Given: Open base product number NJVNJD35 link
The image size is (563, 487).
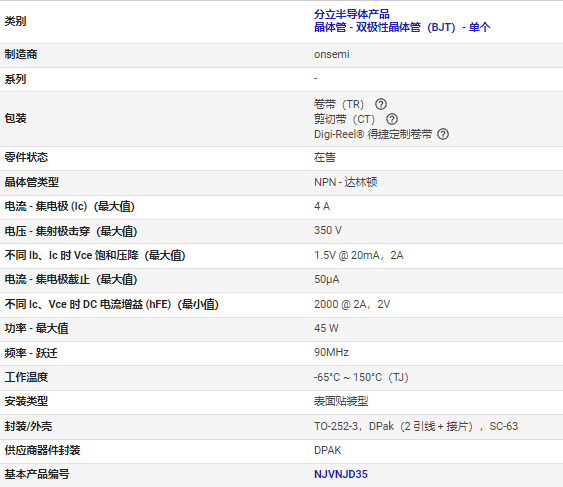Looking at the screenshot, I should pos(341,474).
